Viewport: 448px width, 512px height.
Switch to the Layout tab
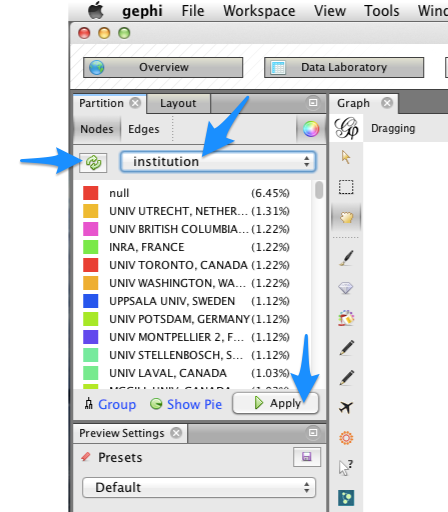pyautogui.click(x=178, y=103)
